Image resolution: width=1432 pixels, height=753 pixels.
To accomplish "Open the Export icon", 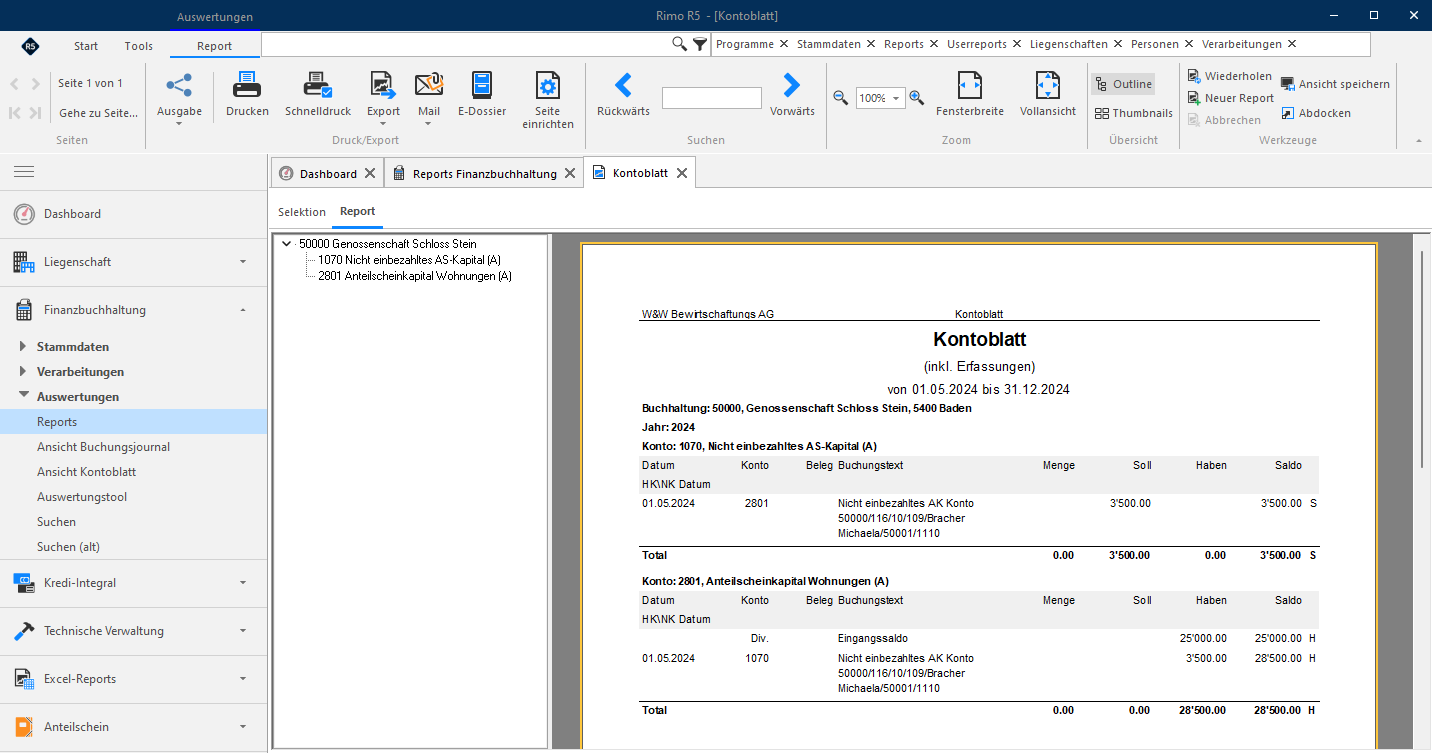I will click(x=383, y=85).
